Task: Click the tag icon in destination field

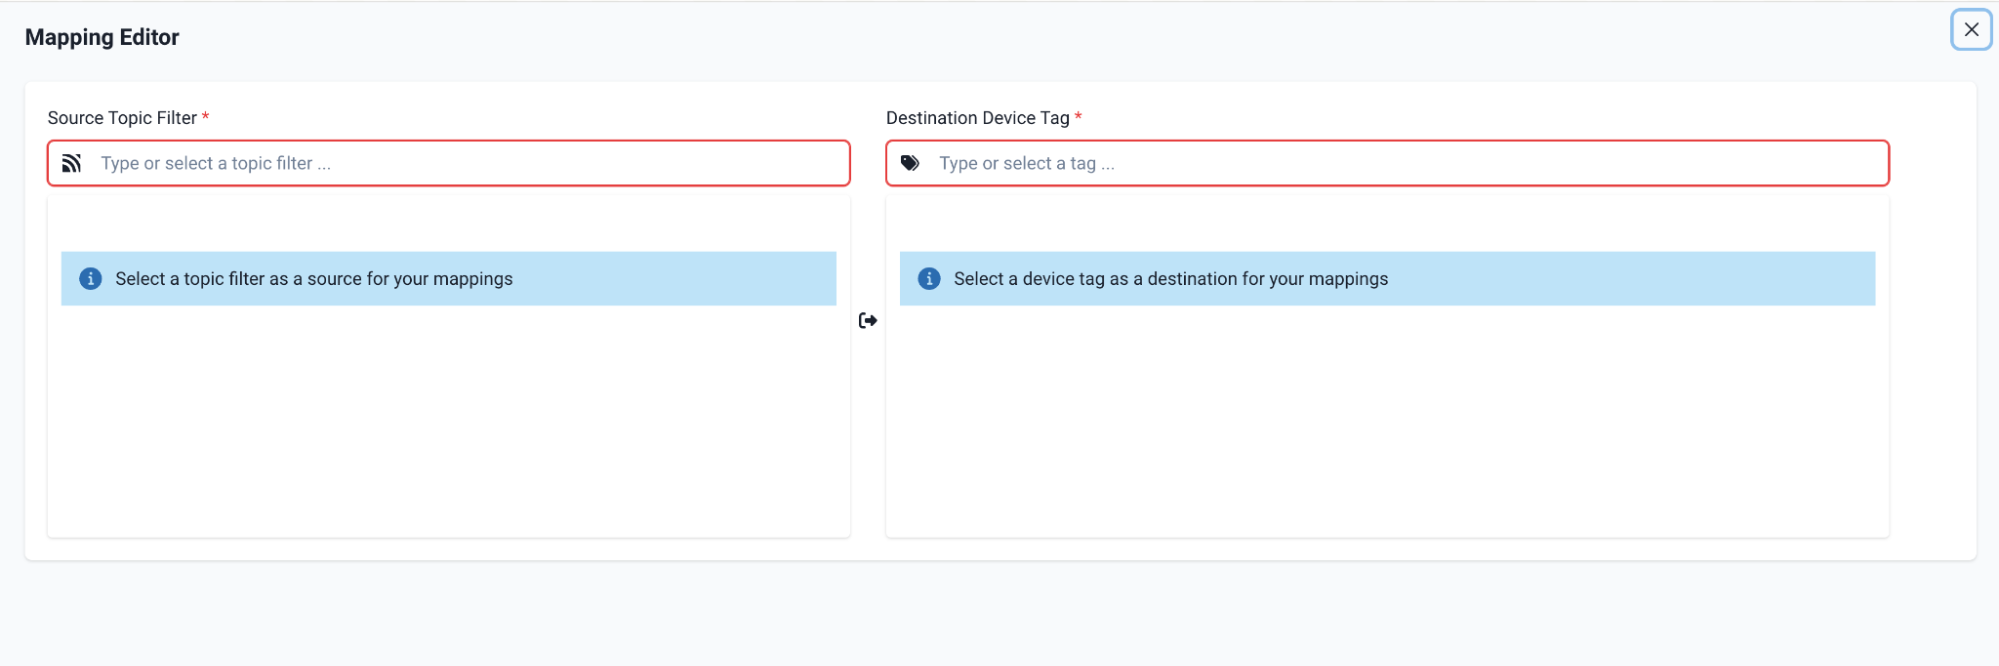Action: [910, 163]
